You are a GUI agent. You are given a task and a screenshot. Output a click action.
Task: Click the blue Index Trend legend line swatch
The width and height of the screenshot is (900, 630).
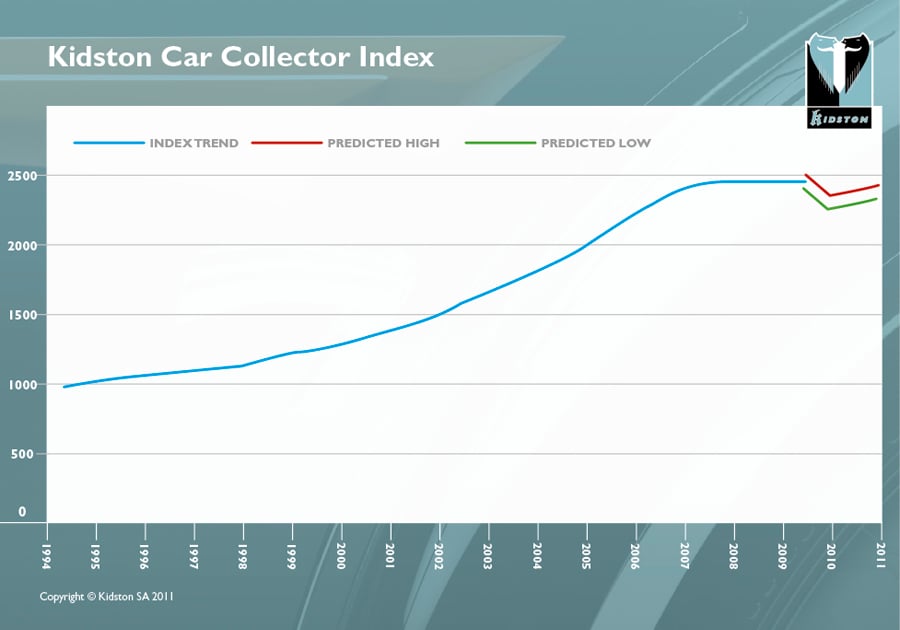coord(109,143)
